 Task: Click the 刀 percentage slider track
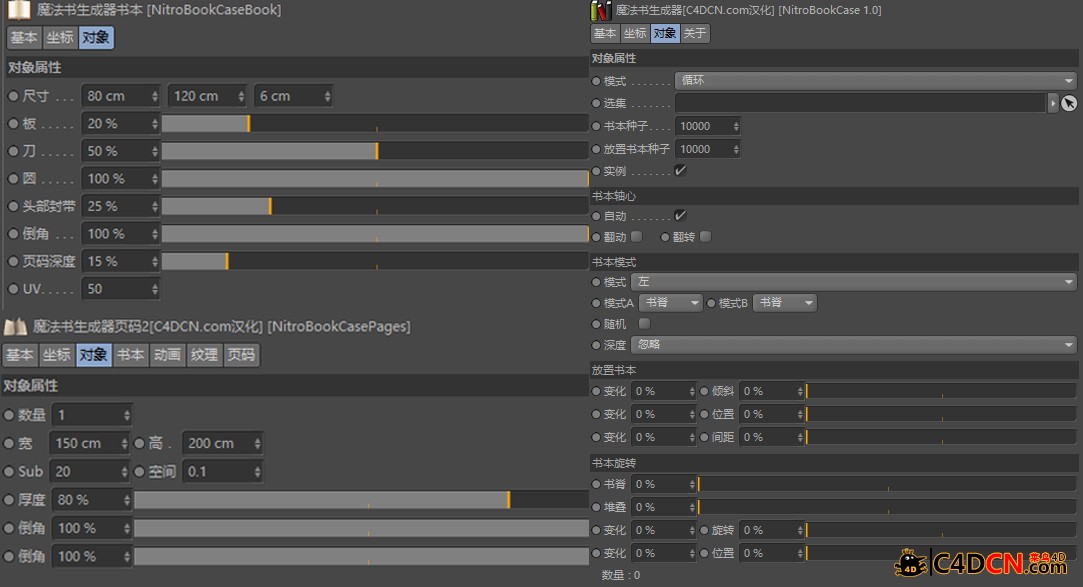375,151
